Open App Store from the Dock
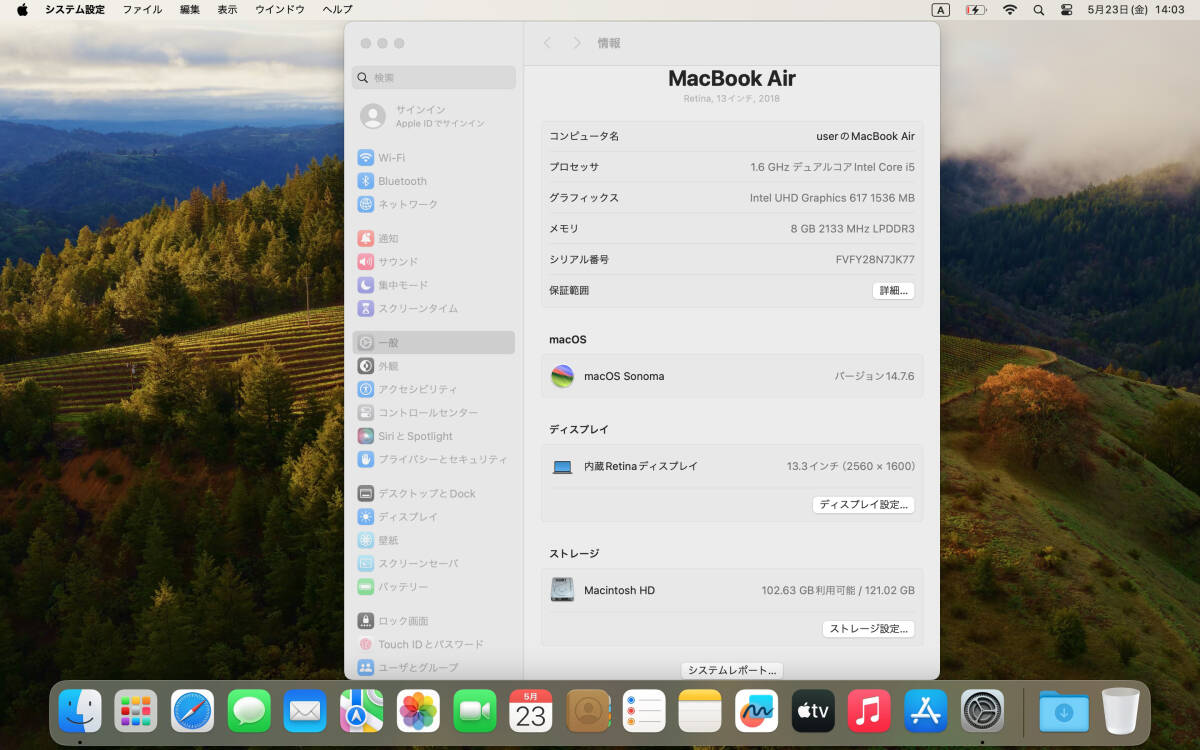The image size is (1200, 750). click(x=926, y=712)
